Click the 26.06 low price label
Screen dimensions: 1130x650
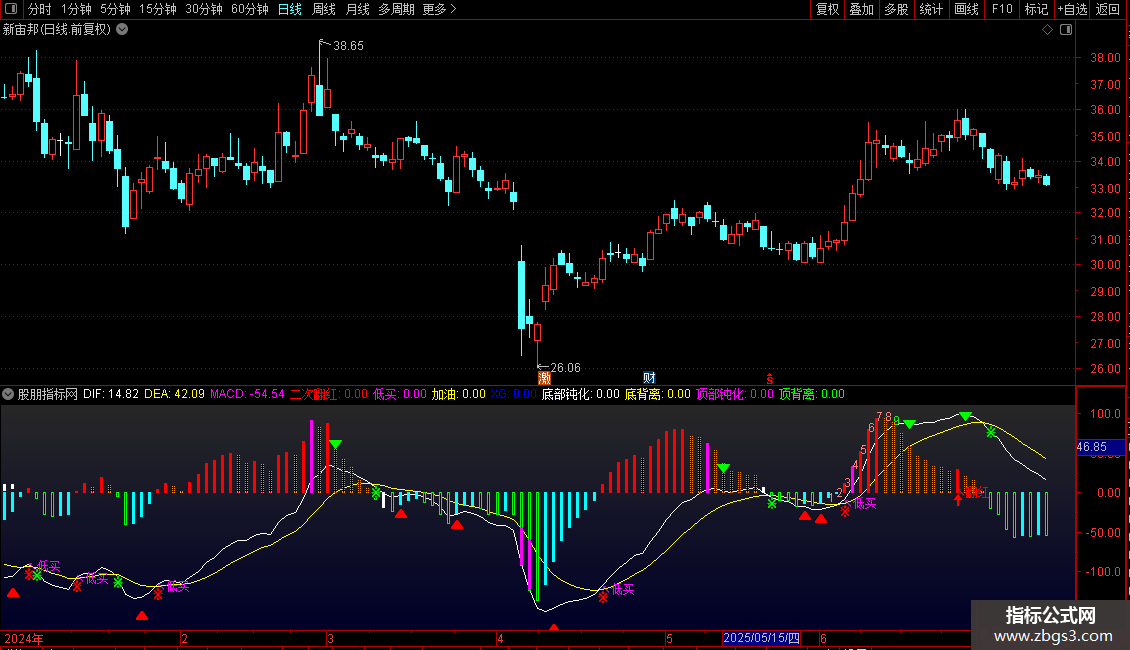tap(565, 368)
